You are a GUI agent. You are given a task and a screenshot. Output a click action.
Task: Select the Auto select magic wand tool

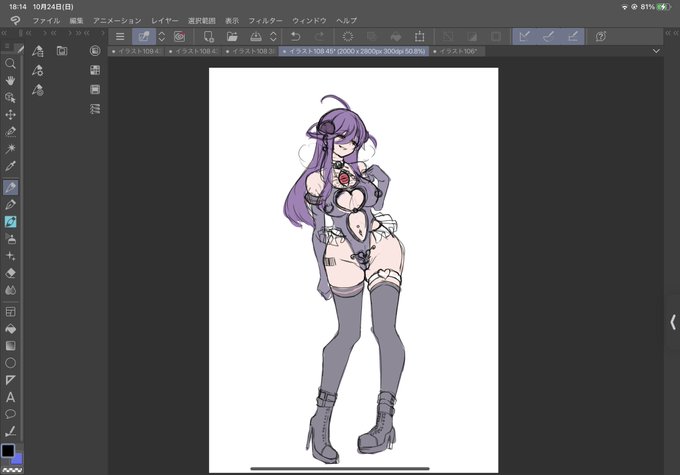coord(10,149)
